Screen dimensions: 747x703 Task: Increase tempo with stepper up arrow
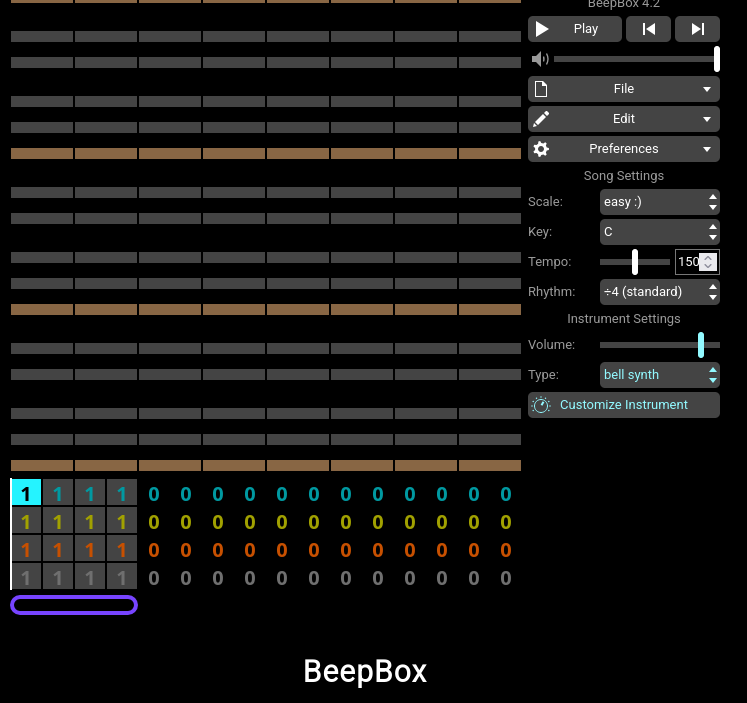708,258
